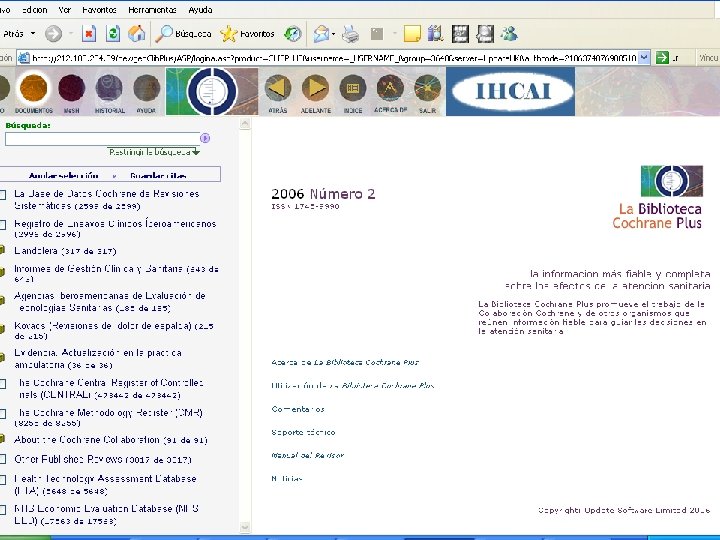
Task: Open the browser history clock icon
Action: 292,34
